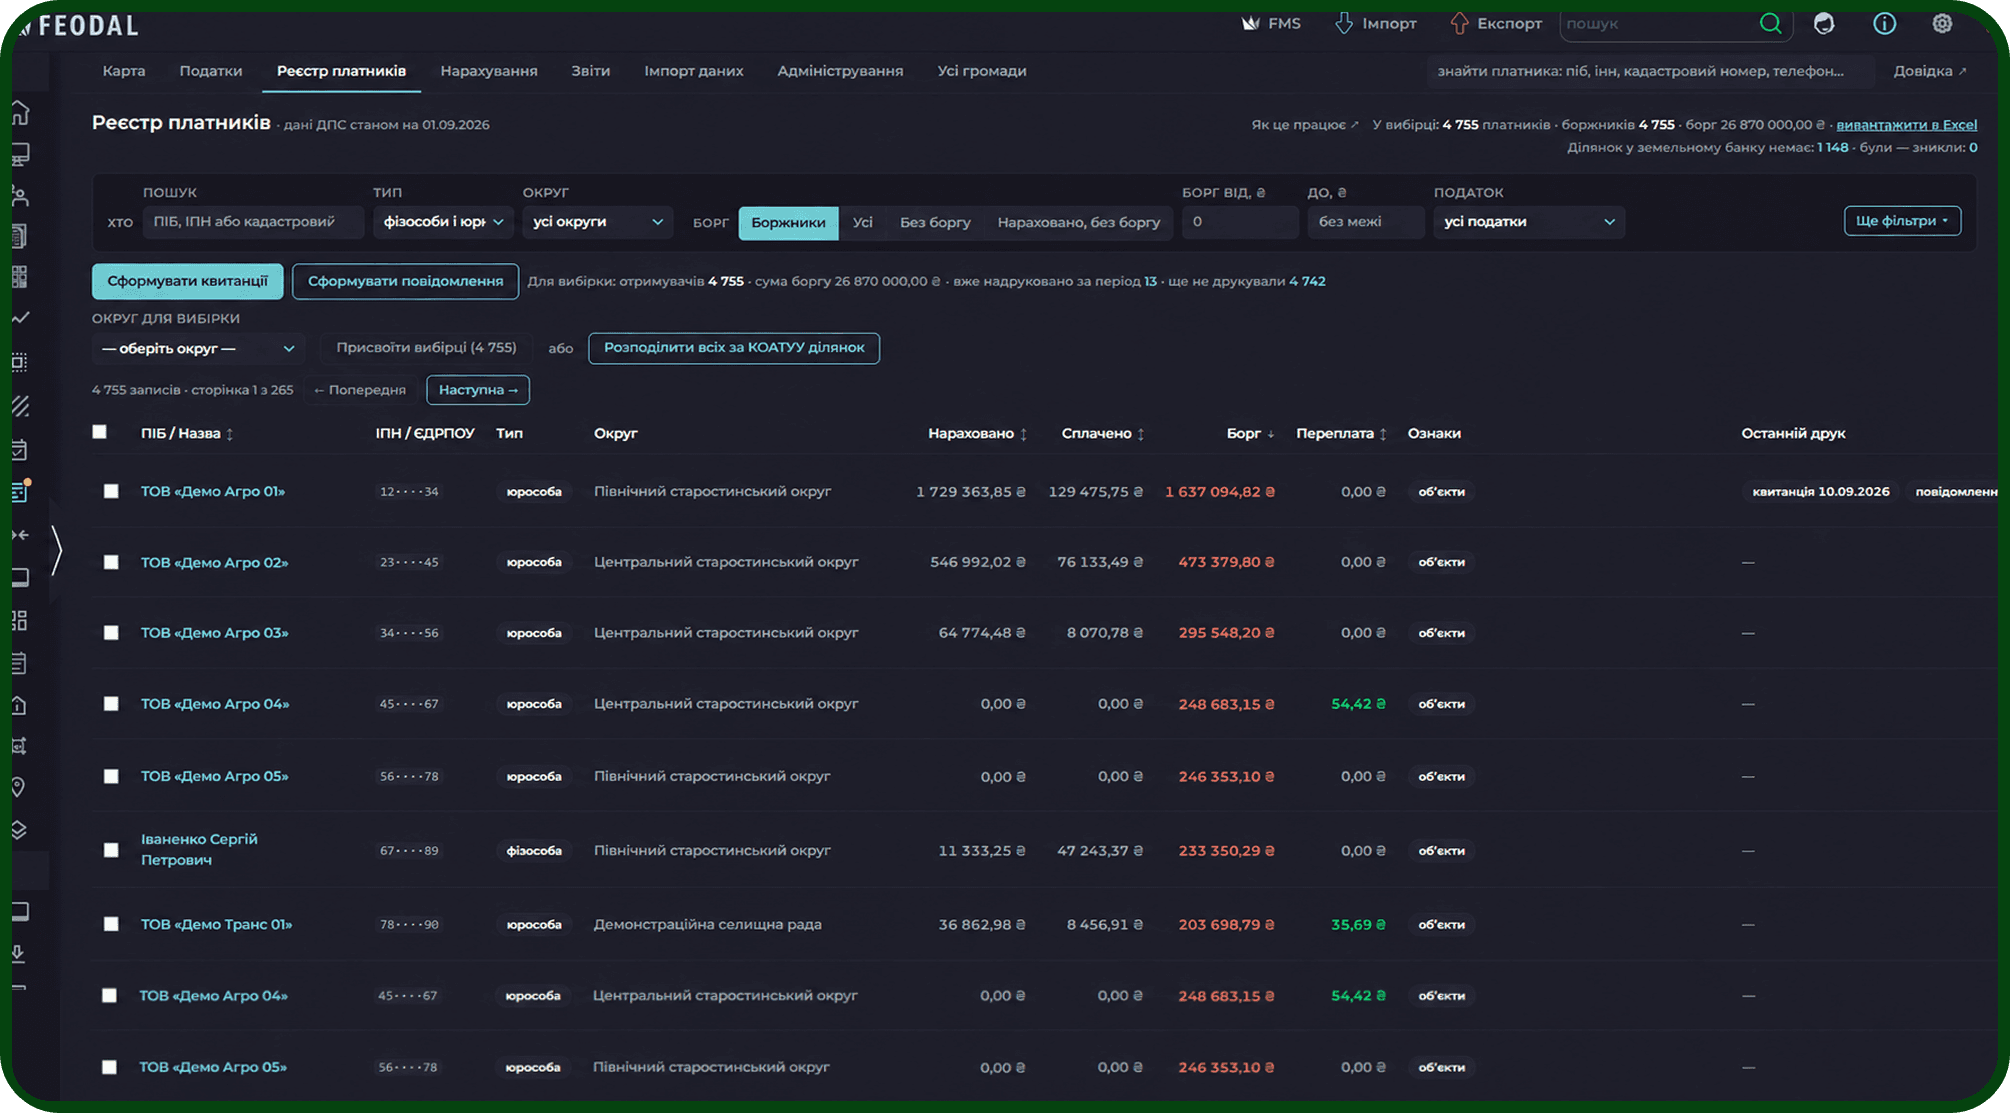Tick the select-all checkbox in table header
This screenshot has width=2010, height=1113.
tap(99, 432)
